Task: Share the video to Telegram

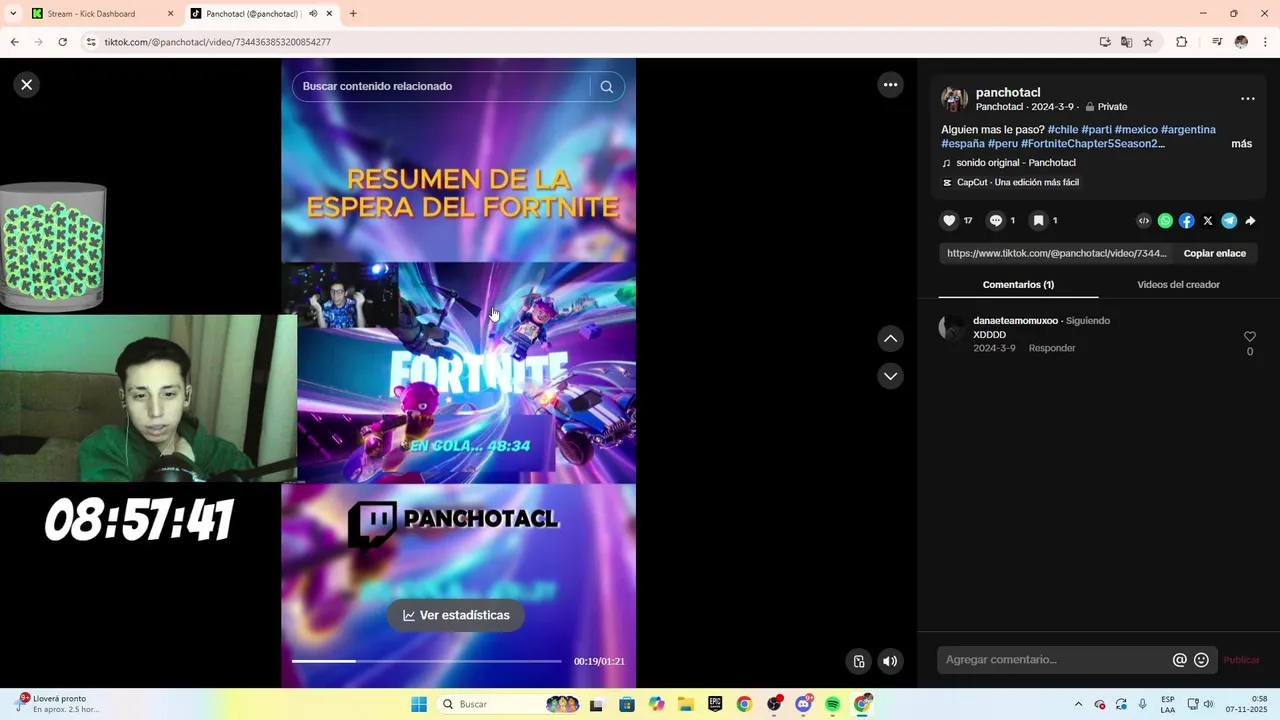Action: point(1229,221)
